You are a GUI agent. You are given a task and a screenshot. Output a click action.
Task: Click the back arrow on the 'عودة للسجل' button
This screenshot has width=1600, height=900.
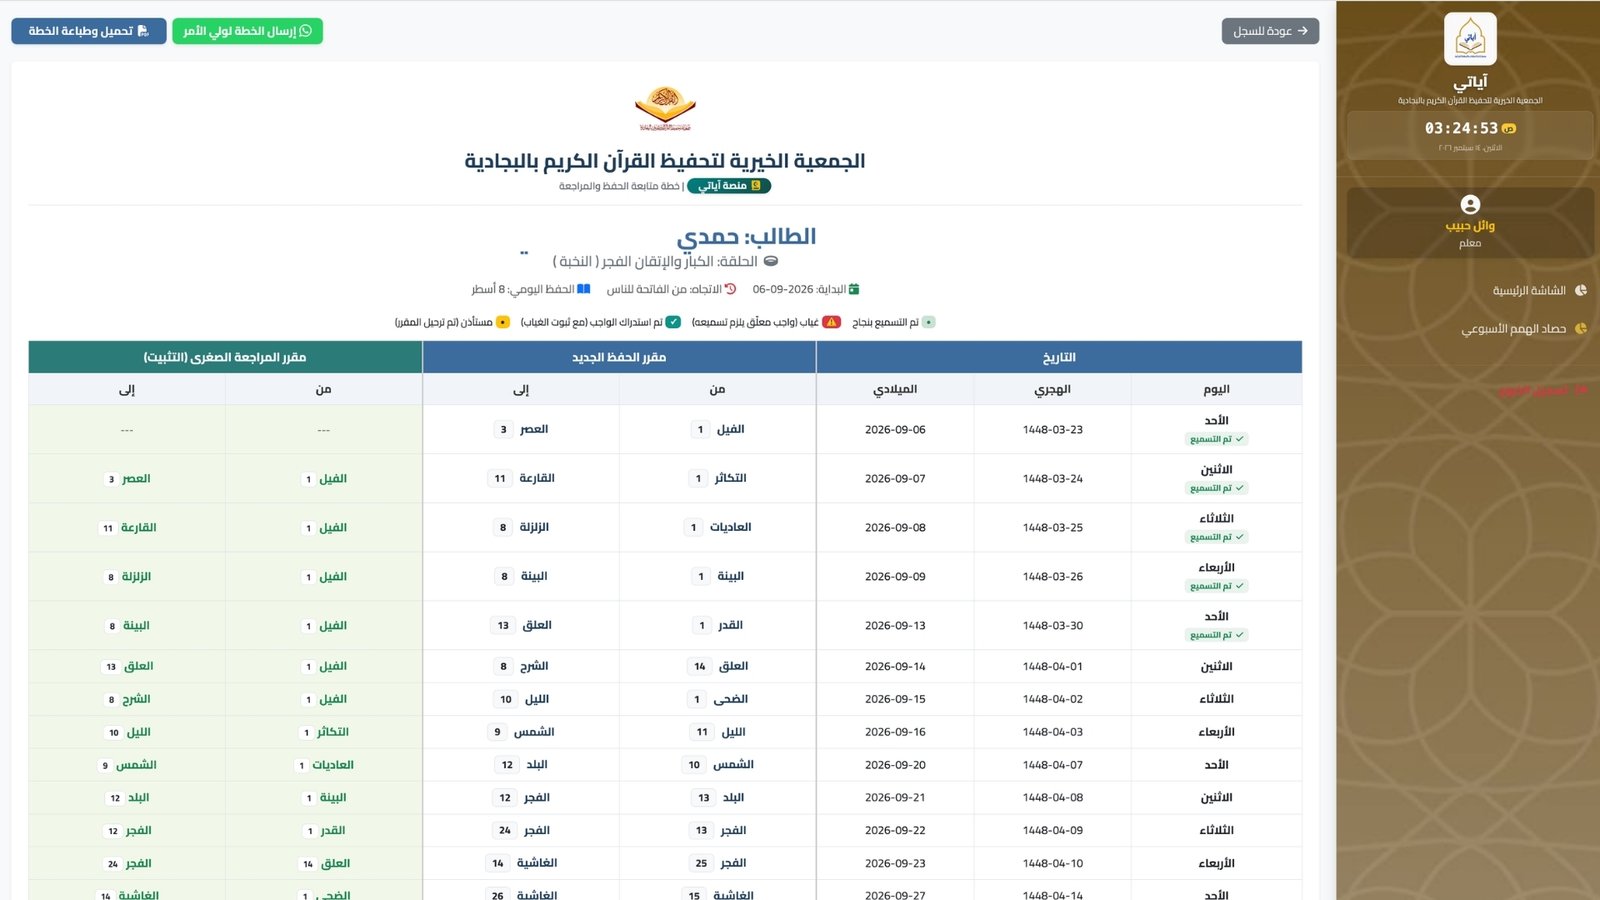[1303, 31]
